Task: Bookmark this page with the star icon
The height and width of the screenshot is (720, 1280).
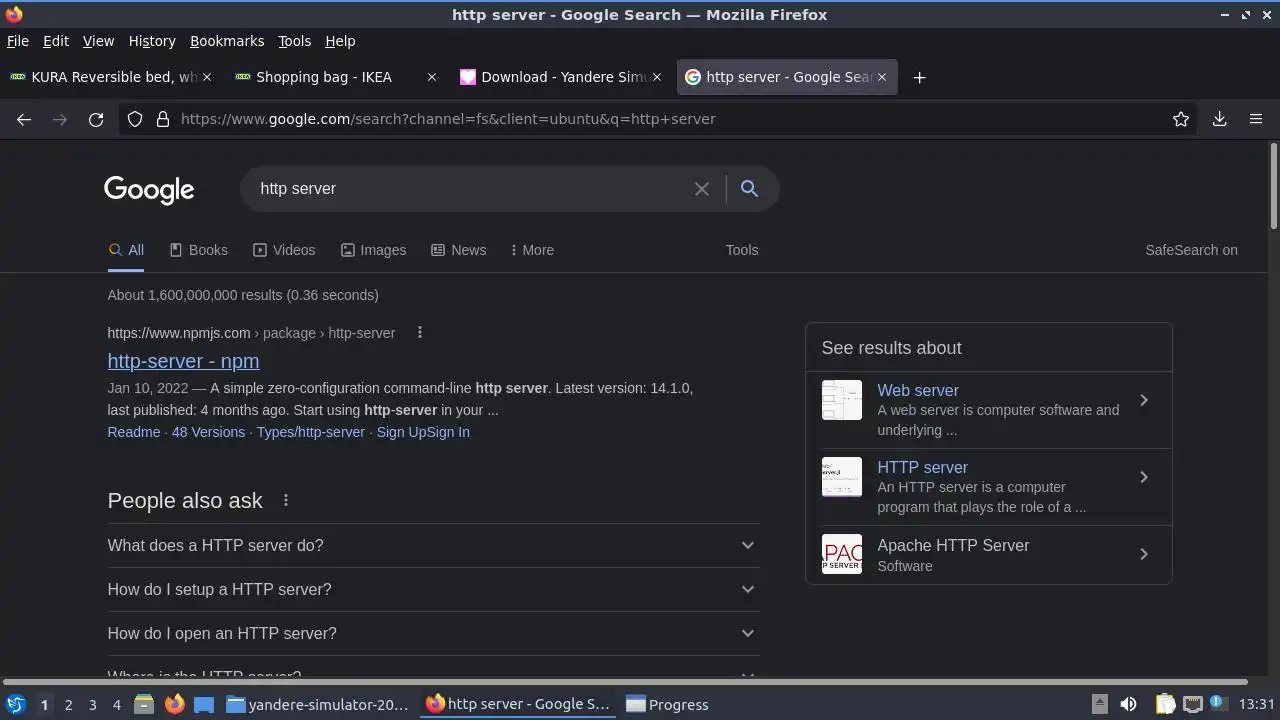Action: tap(1181, 119)
